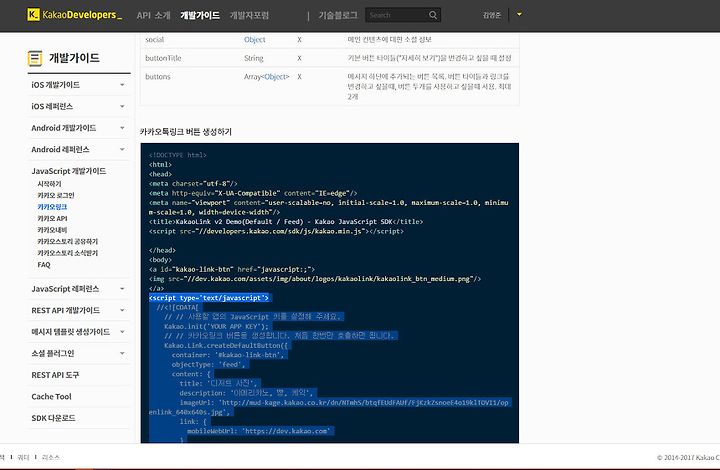Open the user account dropdown arrow

point(519,14)
